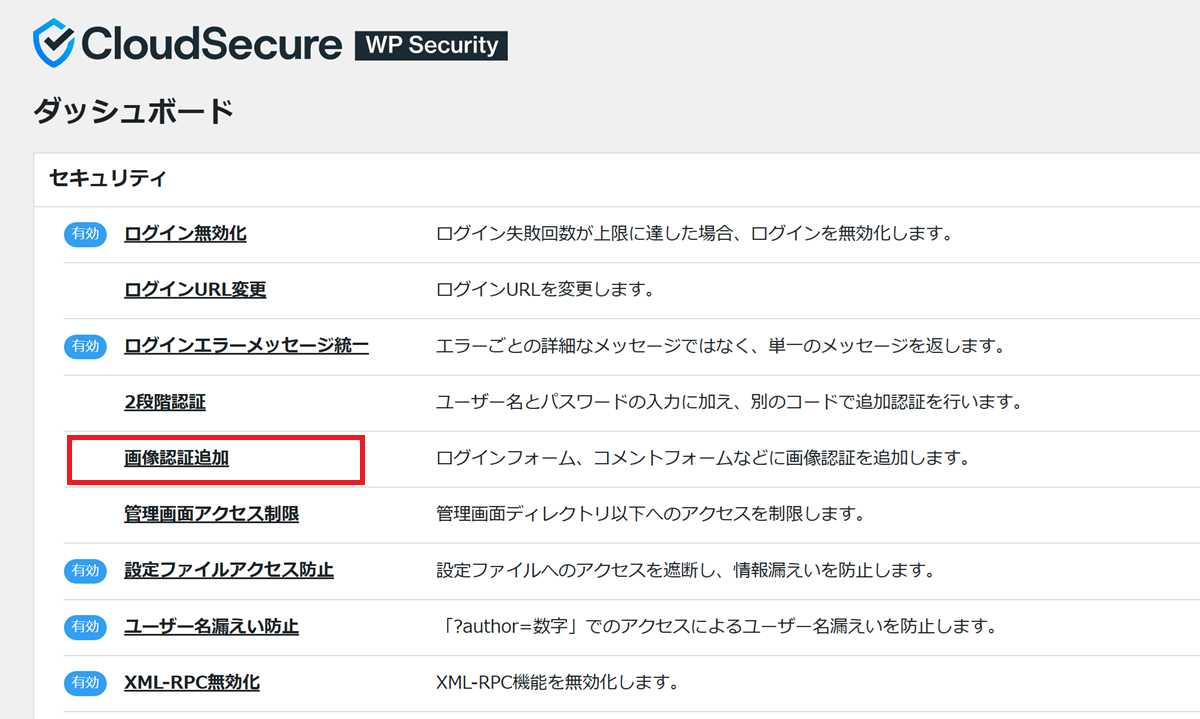
Task: Open the XML-RPC無効化 settings link
Action: click(x=192, y=683)
